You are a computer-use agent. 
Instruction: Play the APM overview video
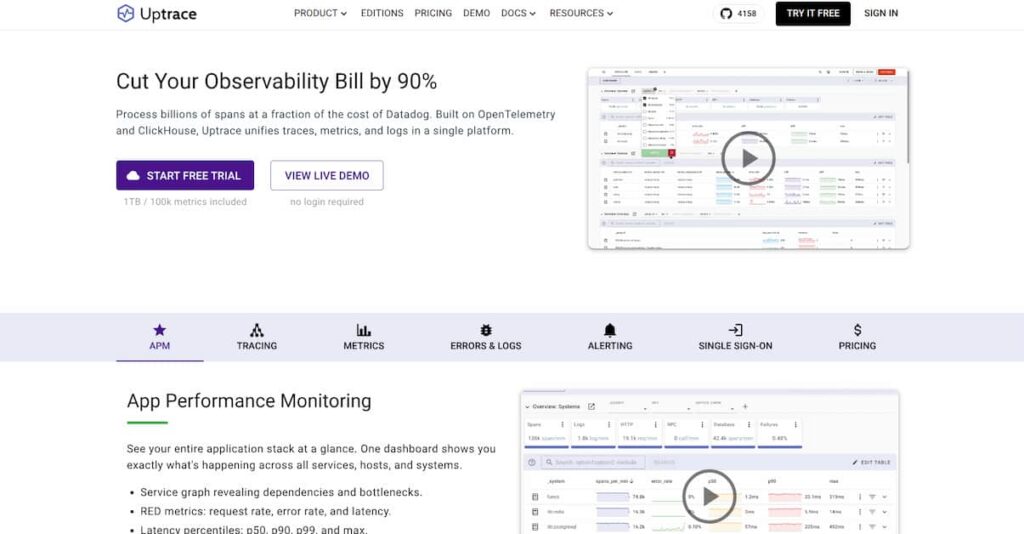(x=709, y=496)
